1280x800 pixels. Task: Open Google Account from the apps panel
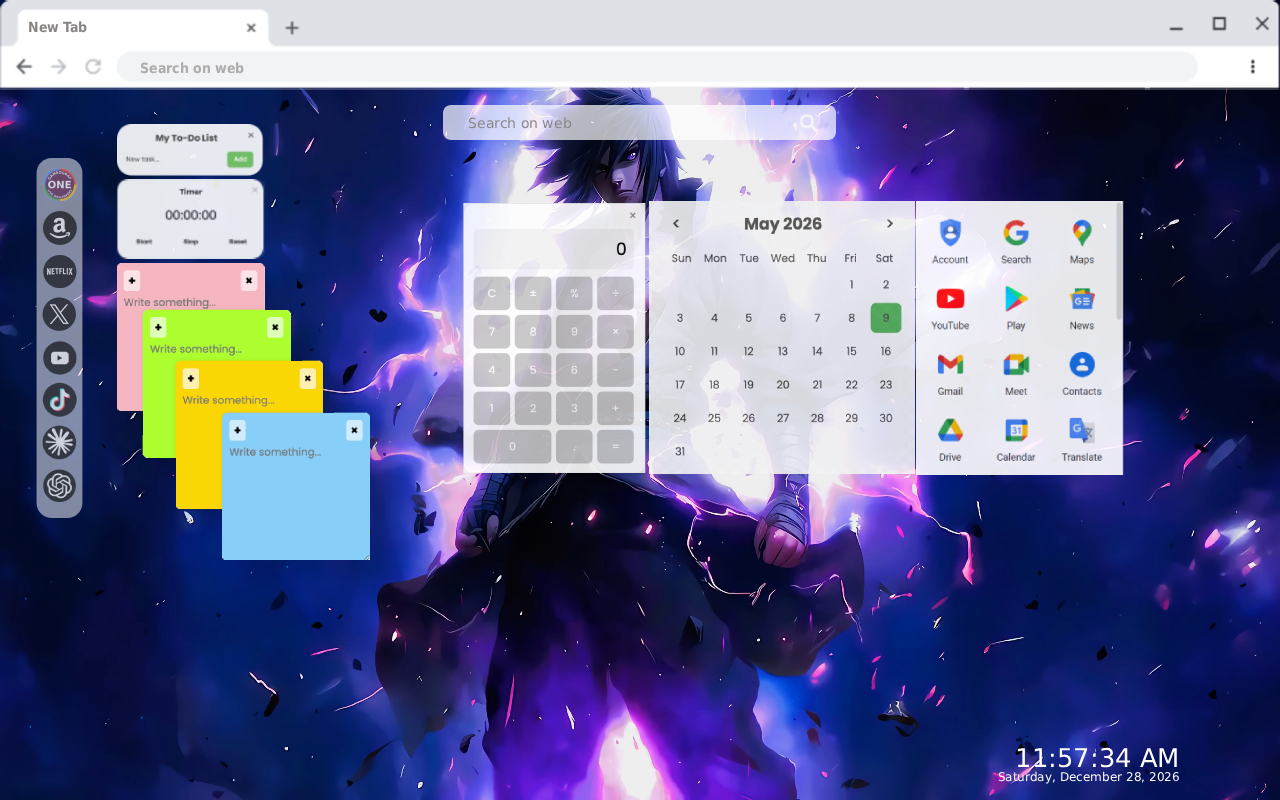coord(950,242)
